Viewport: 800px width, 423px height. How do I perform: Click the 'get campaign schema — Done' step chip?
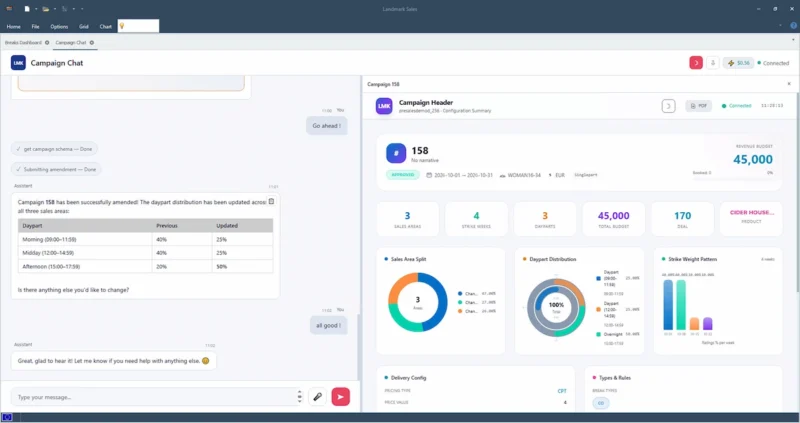pos(54,149)
